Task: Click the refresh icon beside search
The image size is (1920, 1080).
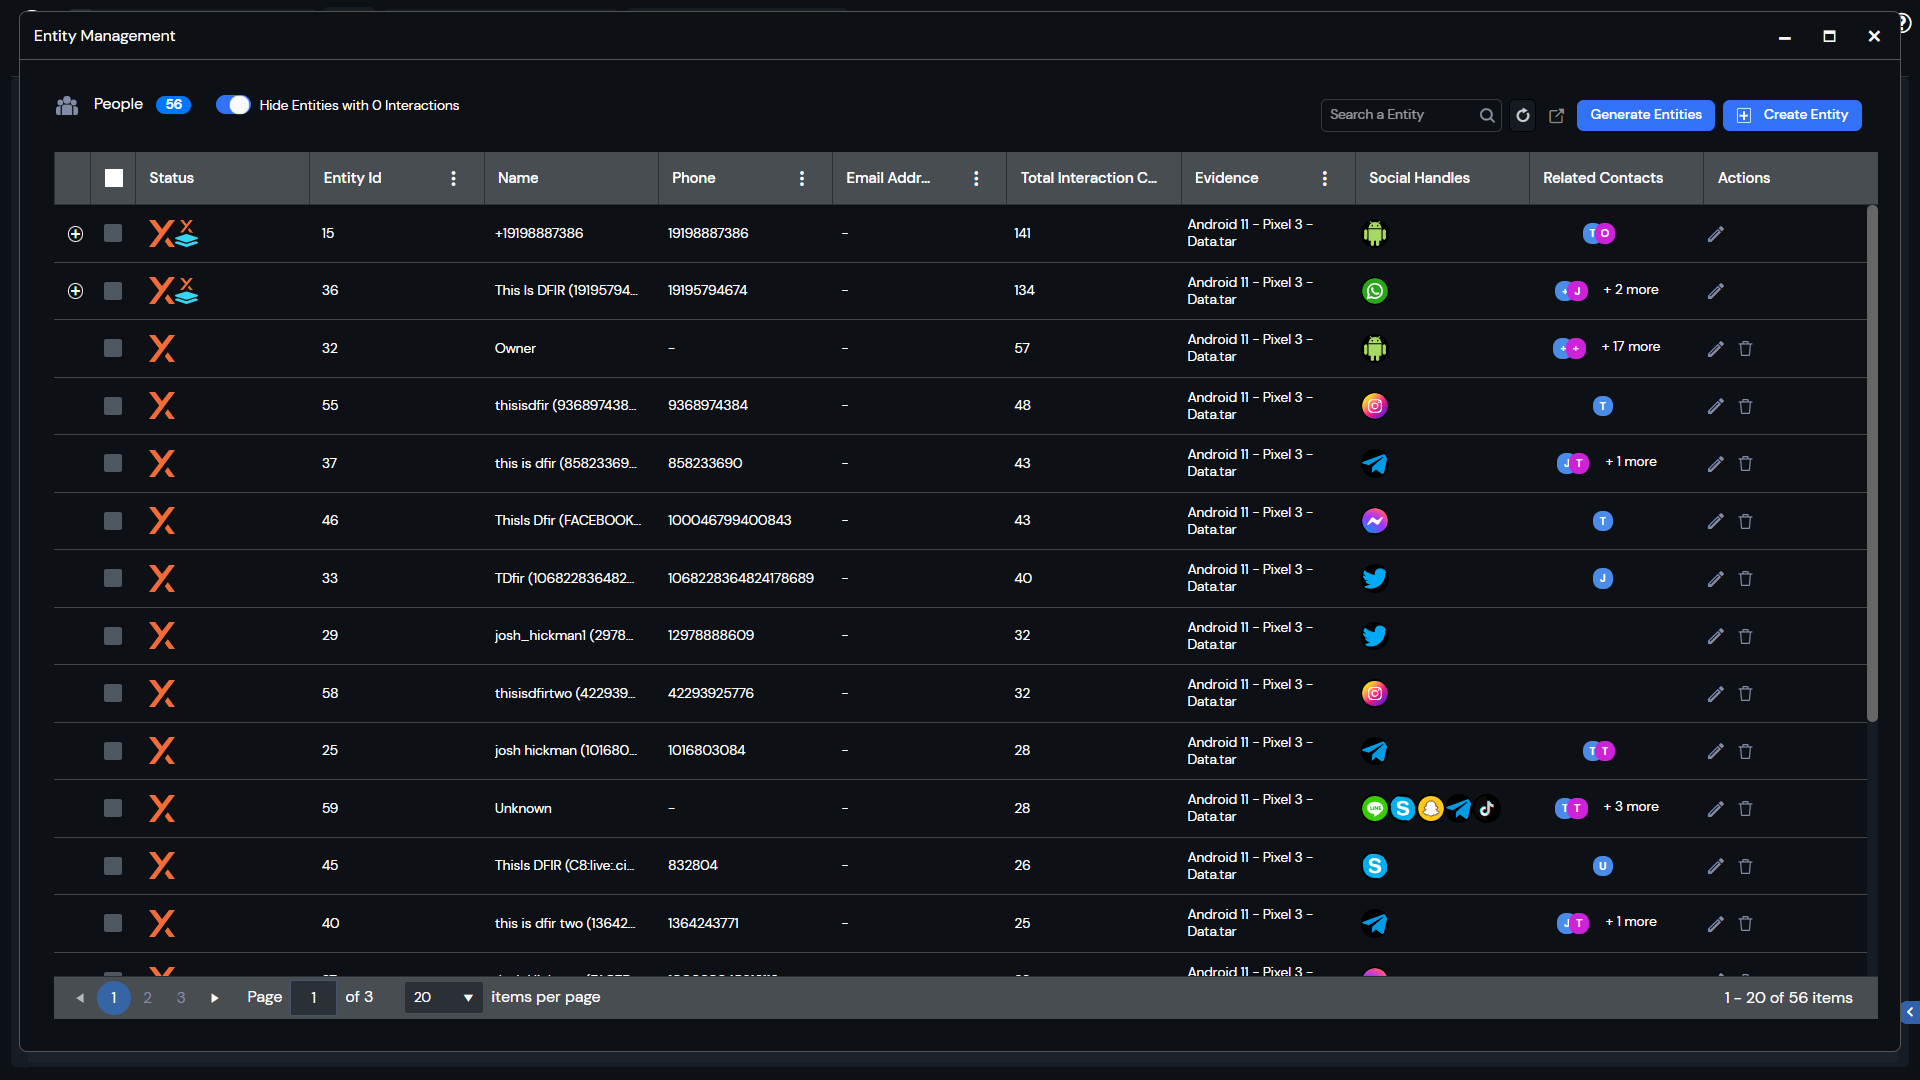Action: [x=1522, y=116]
